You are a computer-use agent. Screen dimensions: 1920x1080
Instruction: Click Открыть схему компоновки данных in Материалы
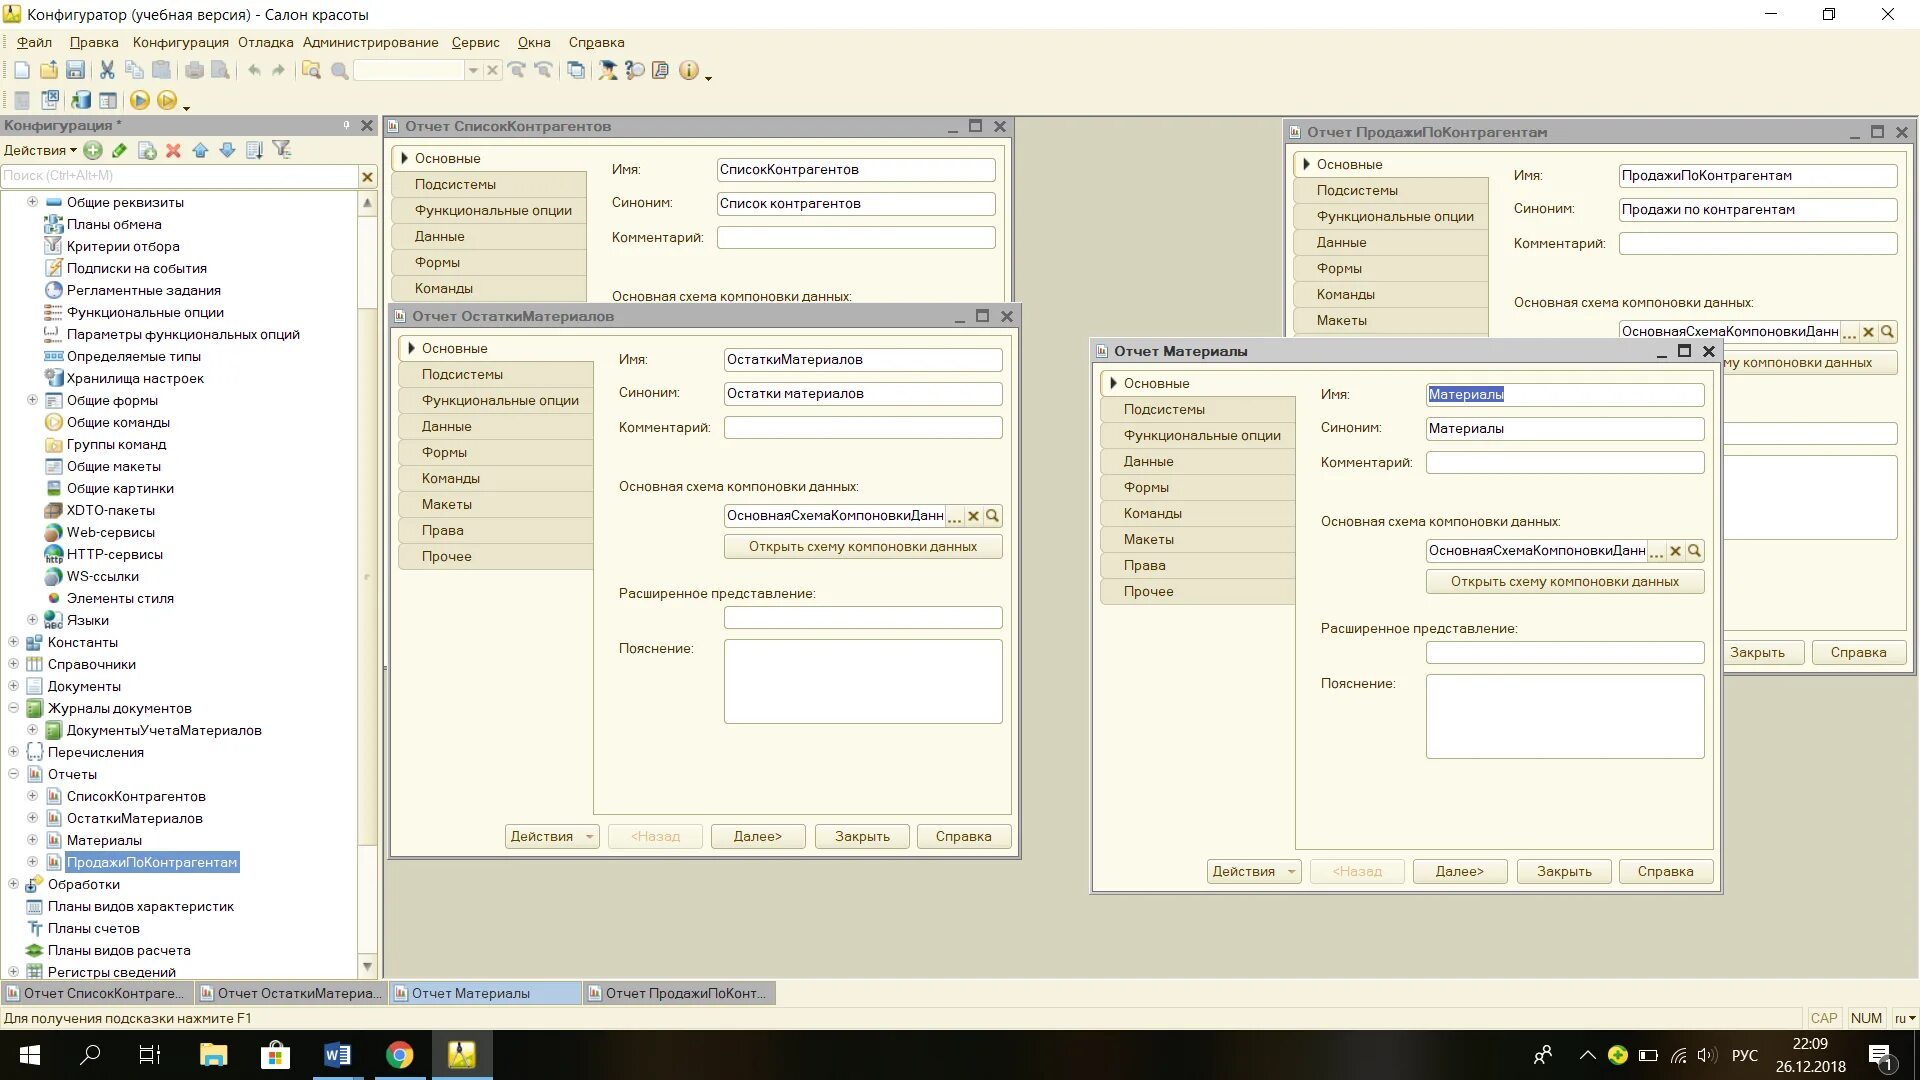pos(1564,582)
